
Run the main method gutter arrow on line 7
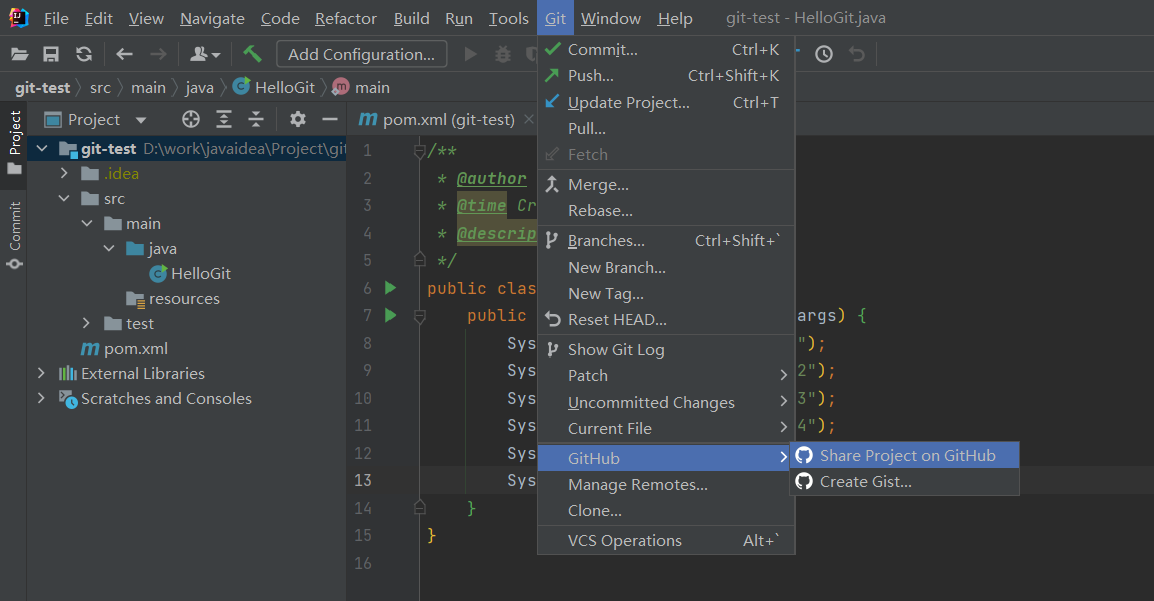click(390, 315)
